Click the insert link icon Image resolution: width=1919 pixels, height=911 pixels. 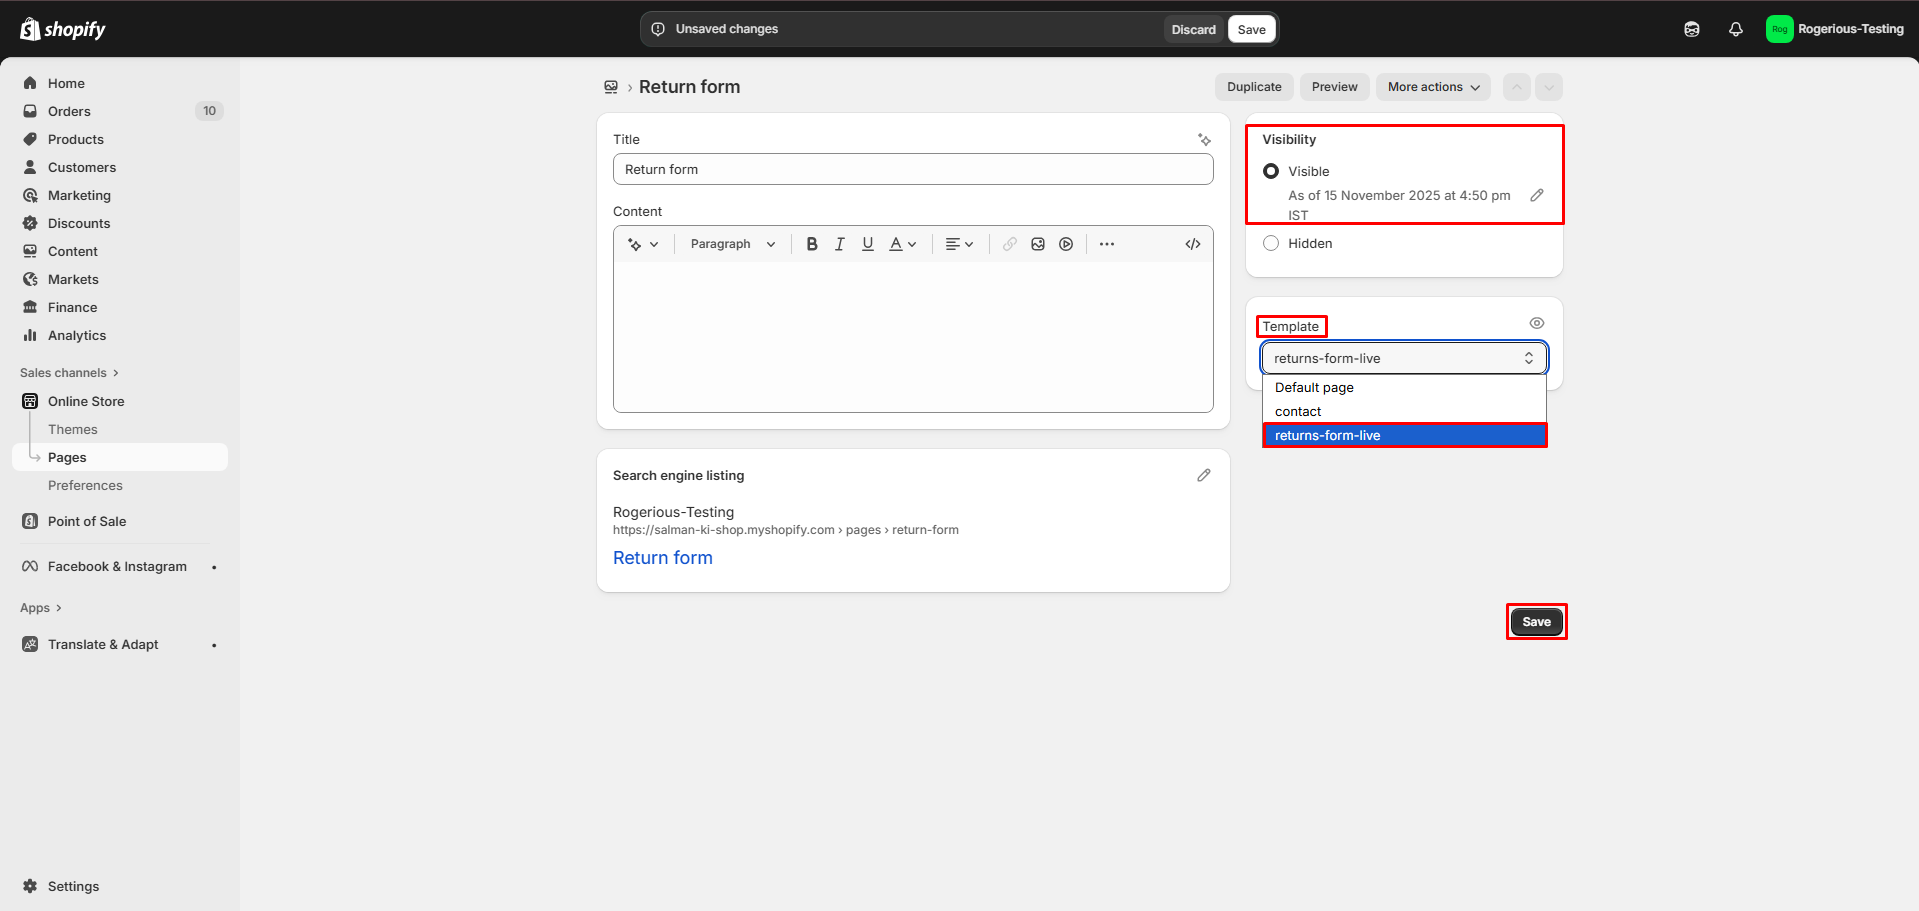[x=1010, y=244]
